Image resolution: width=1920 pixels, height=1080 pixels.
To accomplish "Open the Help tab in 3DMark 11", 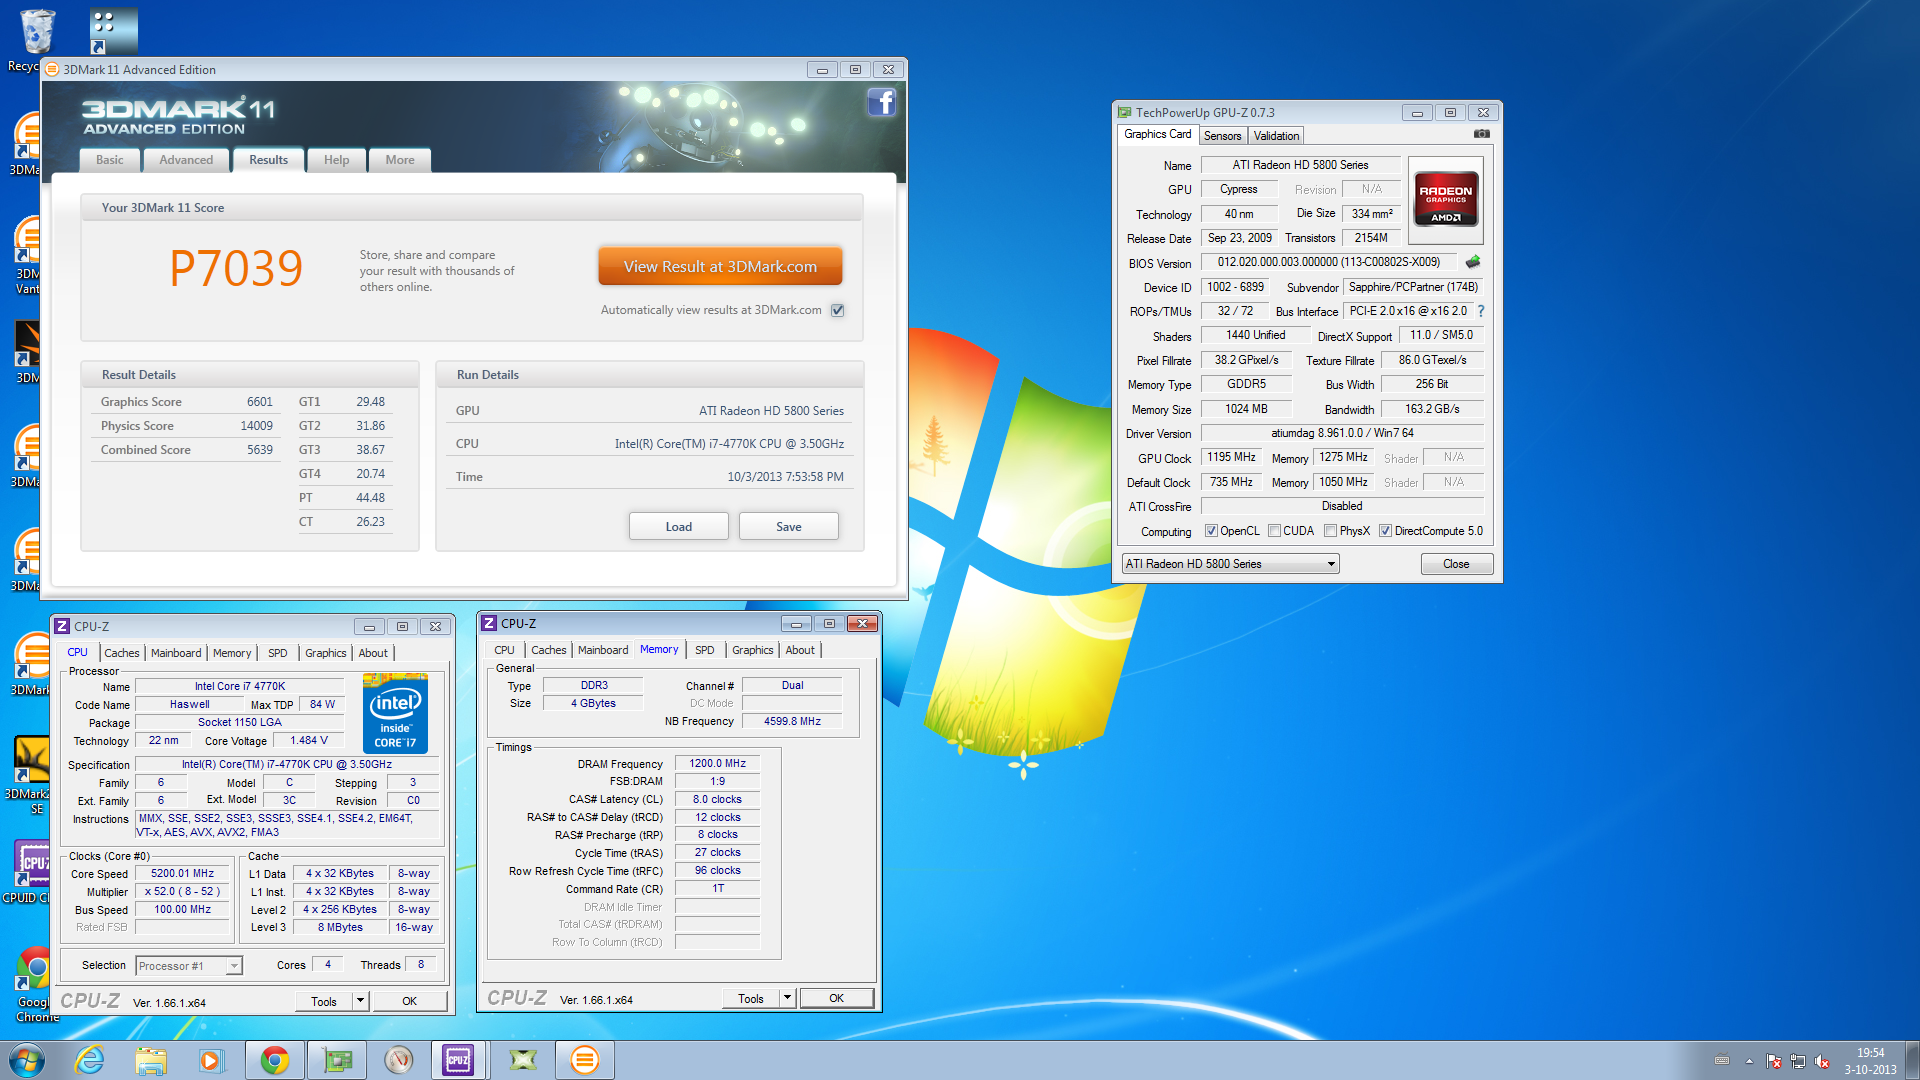I will click(336, 160).
